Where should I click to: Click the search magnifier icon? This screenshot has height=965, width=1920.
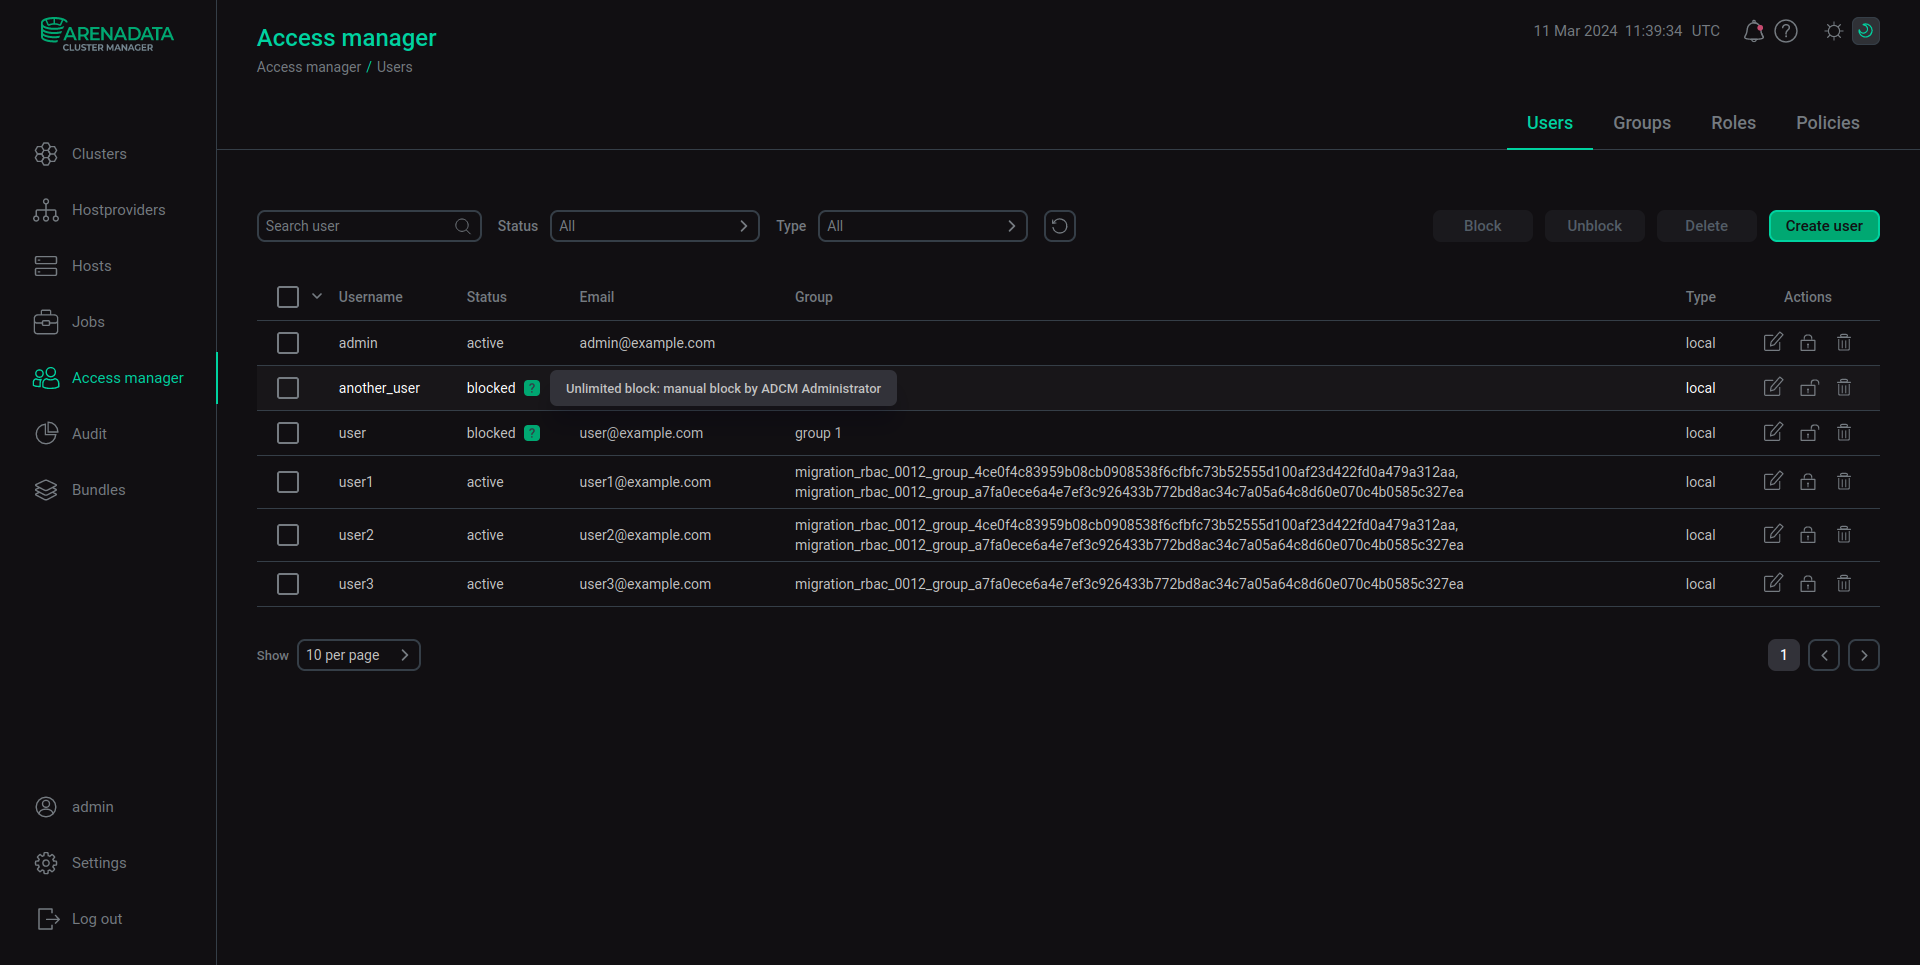(x=463, y=226)
